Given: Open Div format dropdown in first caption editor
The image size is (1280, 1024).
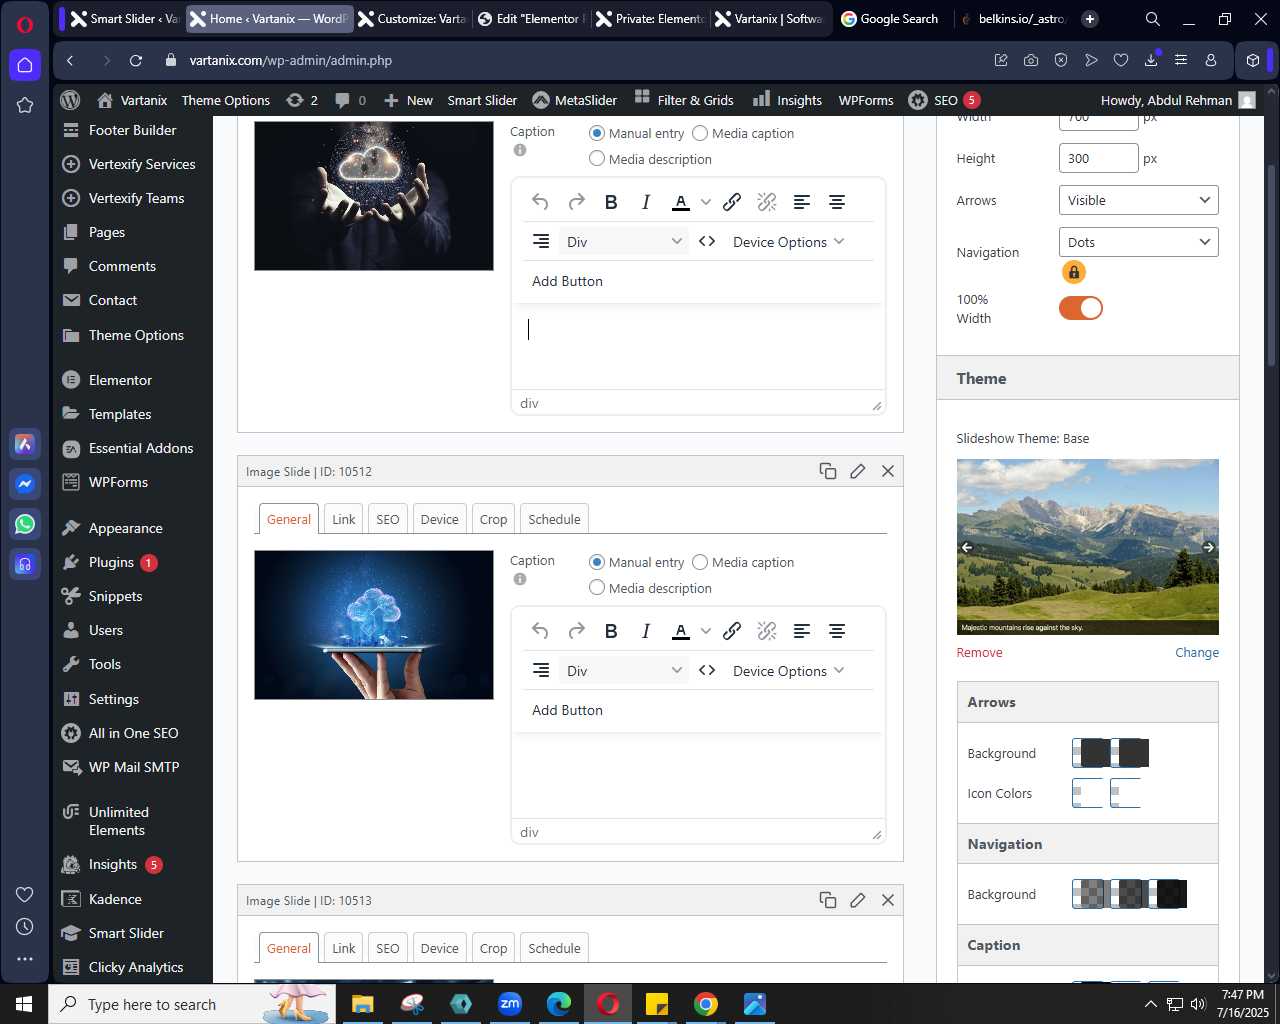Looking at the screenshot, I should tap(624, 241).
